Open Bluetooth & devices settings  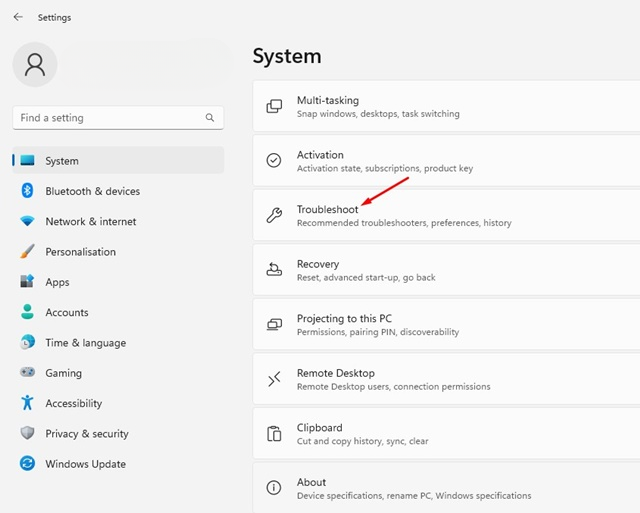118,191
